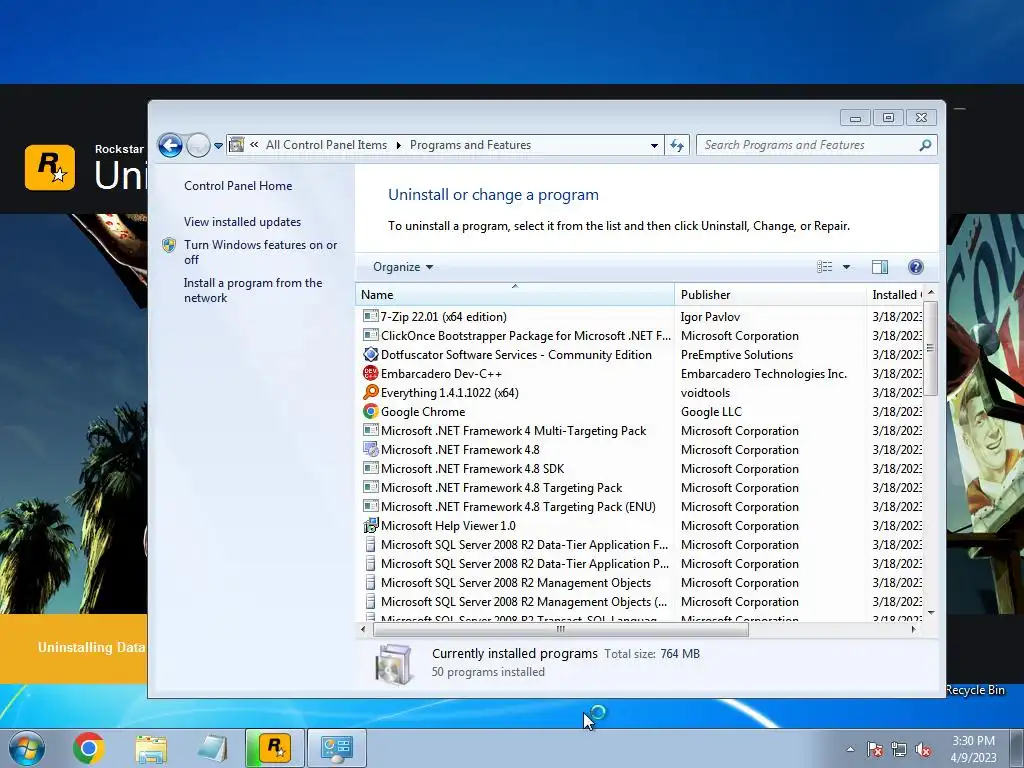Toggle the preview pane button

(880, 266)
